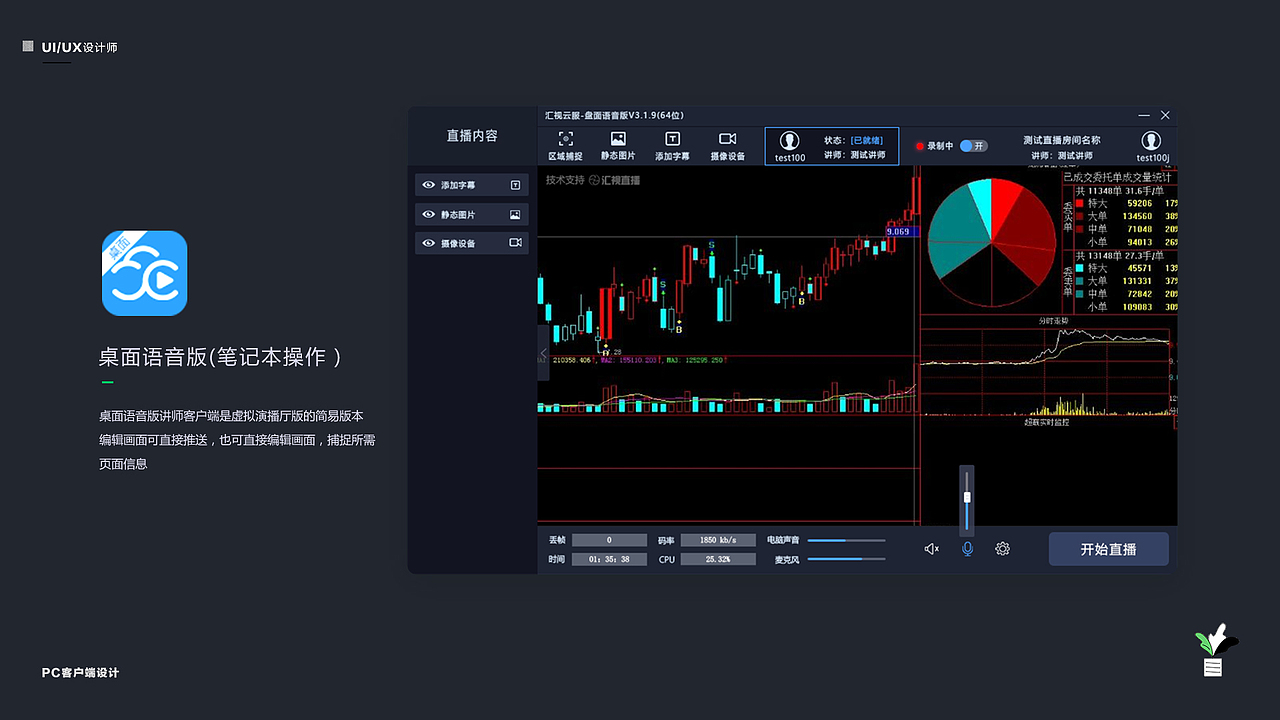The height and width of the screenshot is (720, 1280).
Task: Click the picture icon on 静态图片 row
Action: 515,214
